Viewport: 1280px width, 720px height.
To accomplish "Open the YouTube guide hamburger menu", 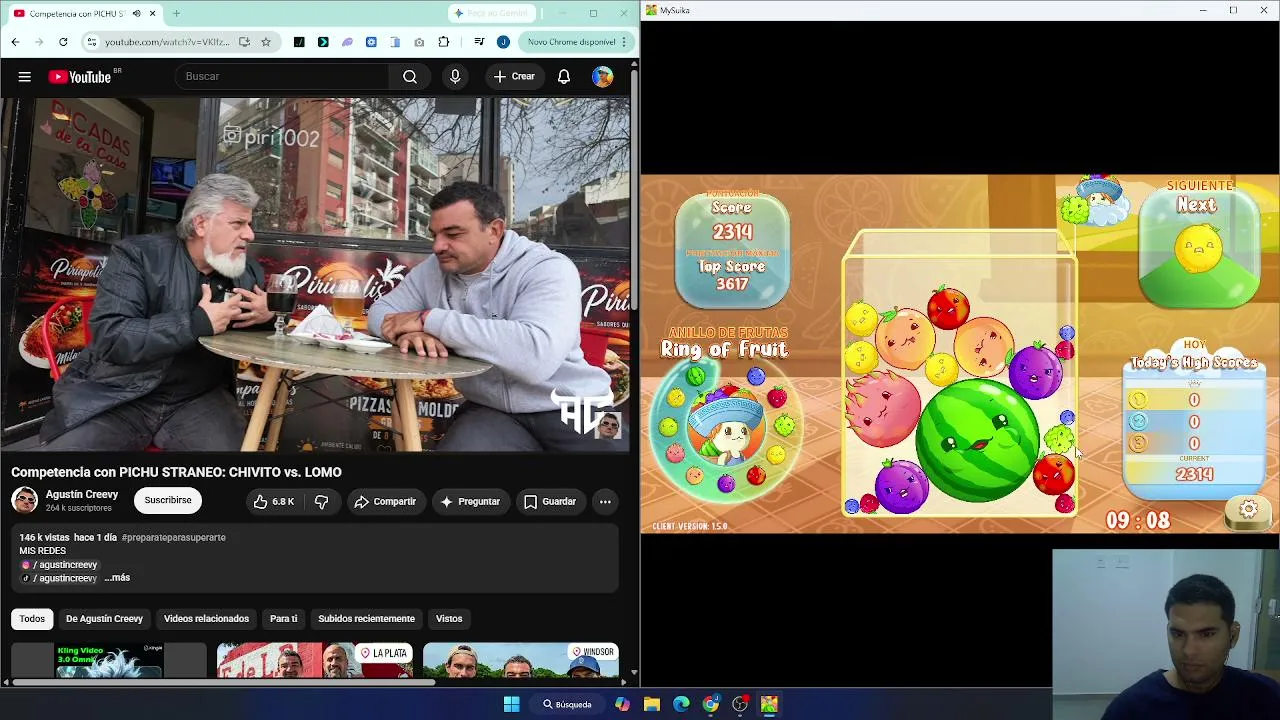I will click(x=25, y=76).
